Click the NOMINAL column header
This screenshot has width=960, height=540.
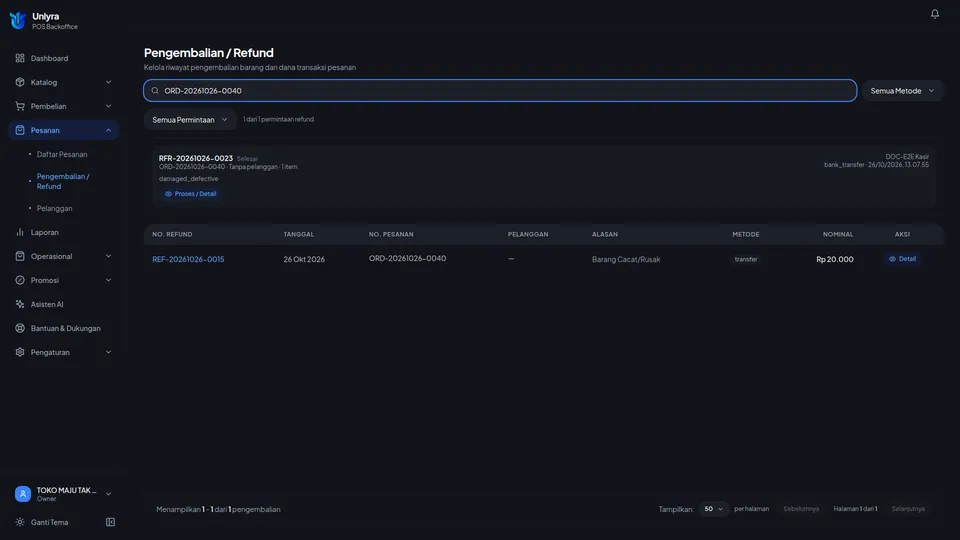click(838, 234)
